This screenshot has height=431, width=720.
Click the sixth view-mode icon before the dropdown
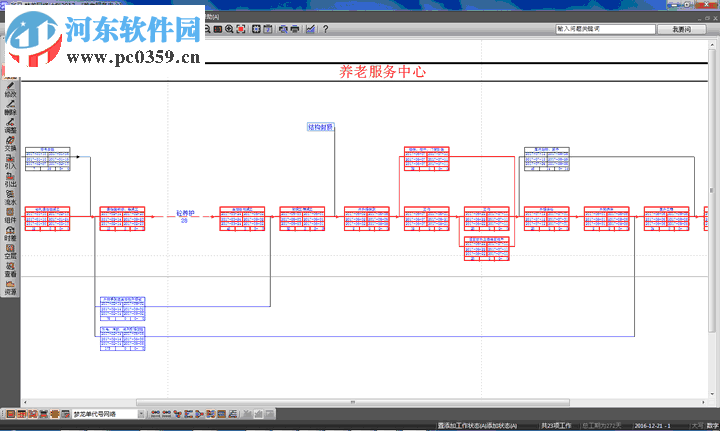point(66,414)
